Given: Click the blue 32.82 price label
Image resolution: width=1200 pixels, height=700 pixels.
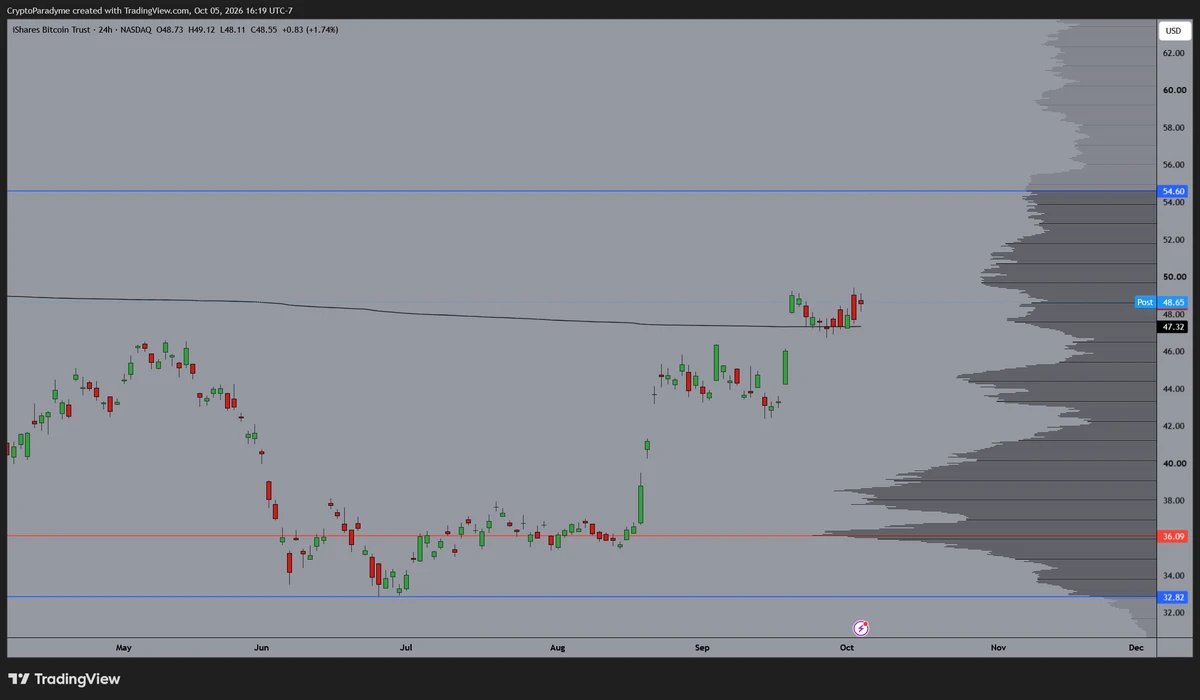Looking at the screenshot, I should pos(1173,597).
